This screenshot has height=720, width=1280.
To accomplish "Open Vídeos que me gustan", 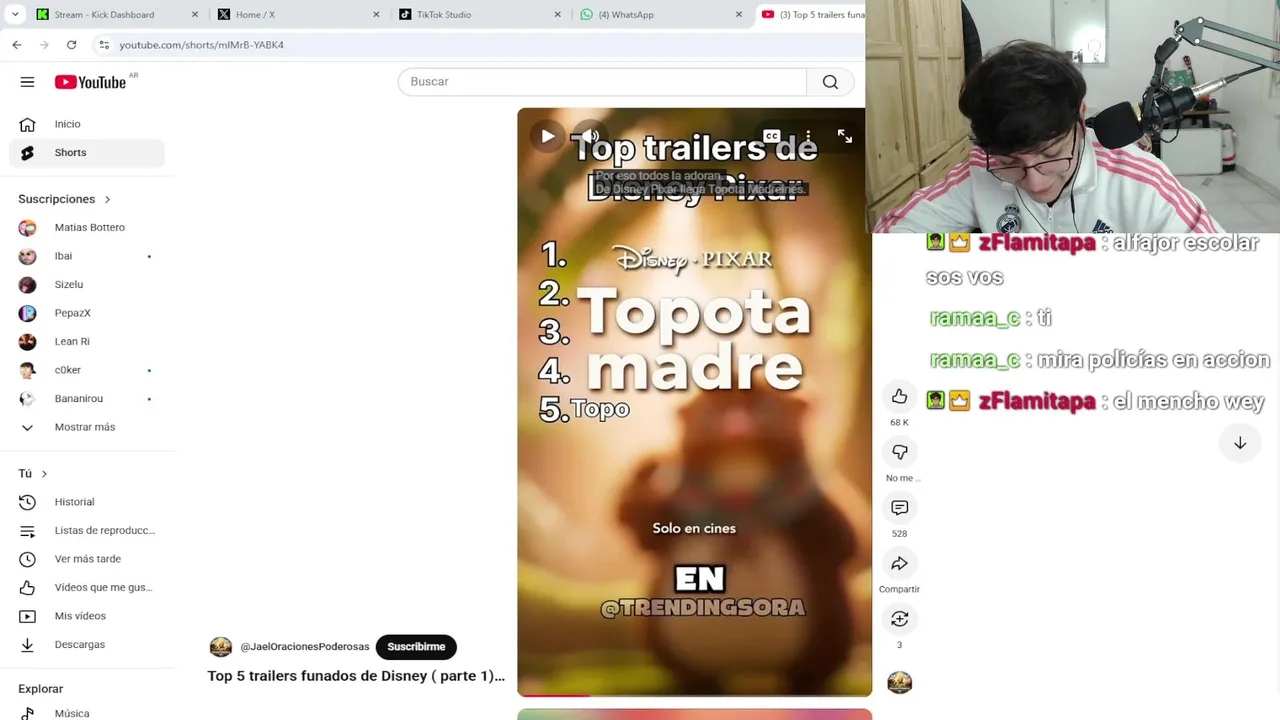I will click(87, 588).
